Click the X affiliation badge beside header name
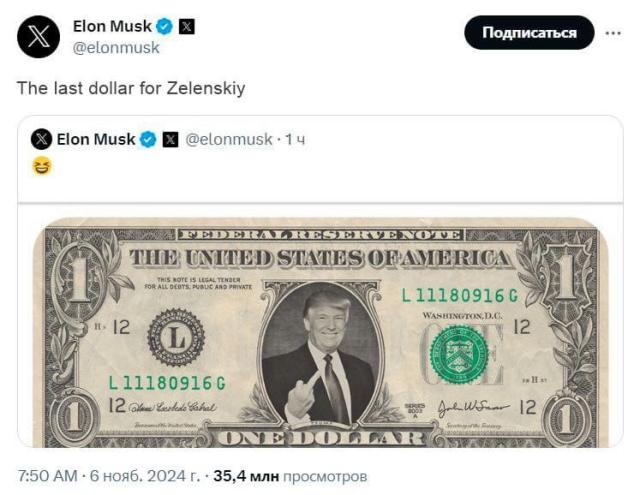Image resolution: width=640 pixels, height=495 pixels. [x=187, y=27]
